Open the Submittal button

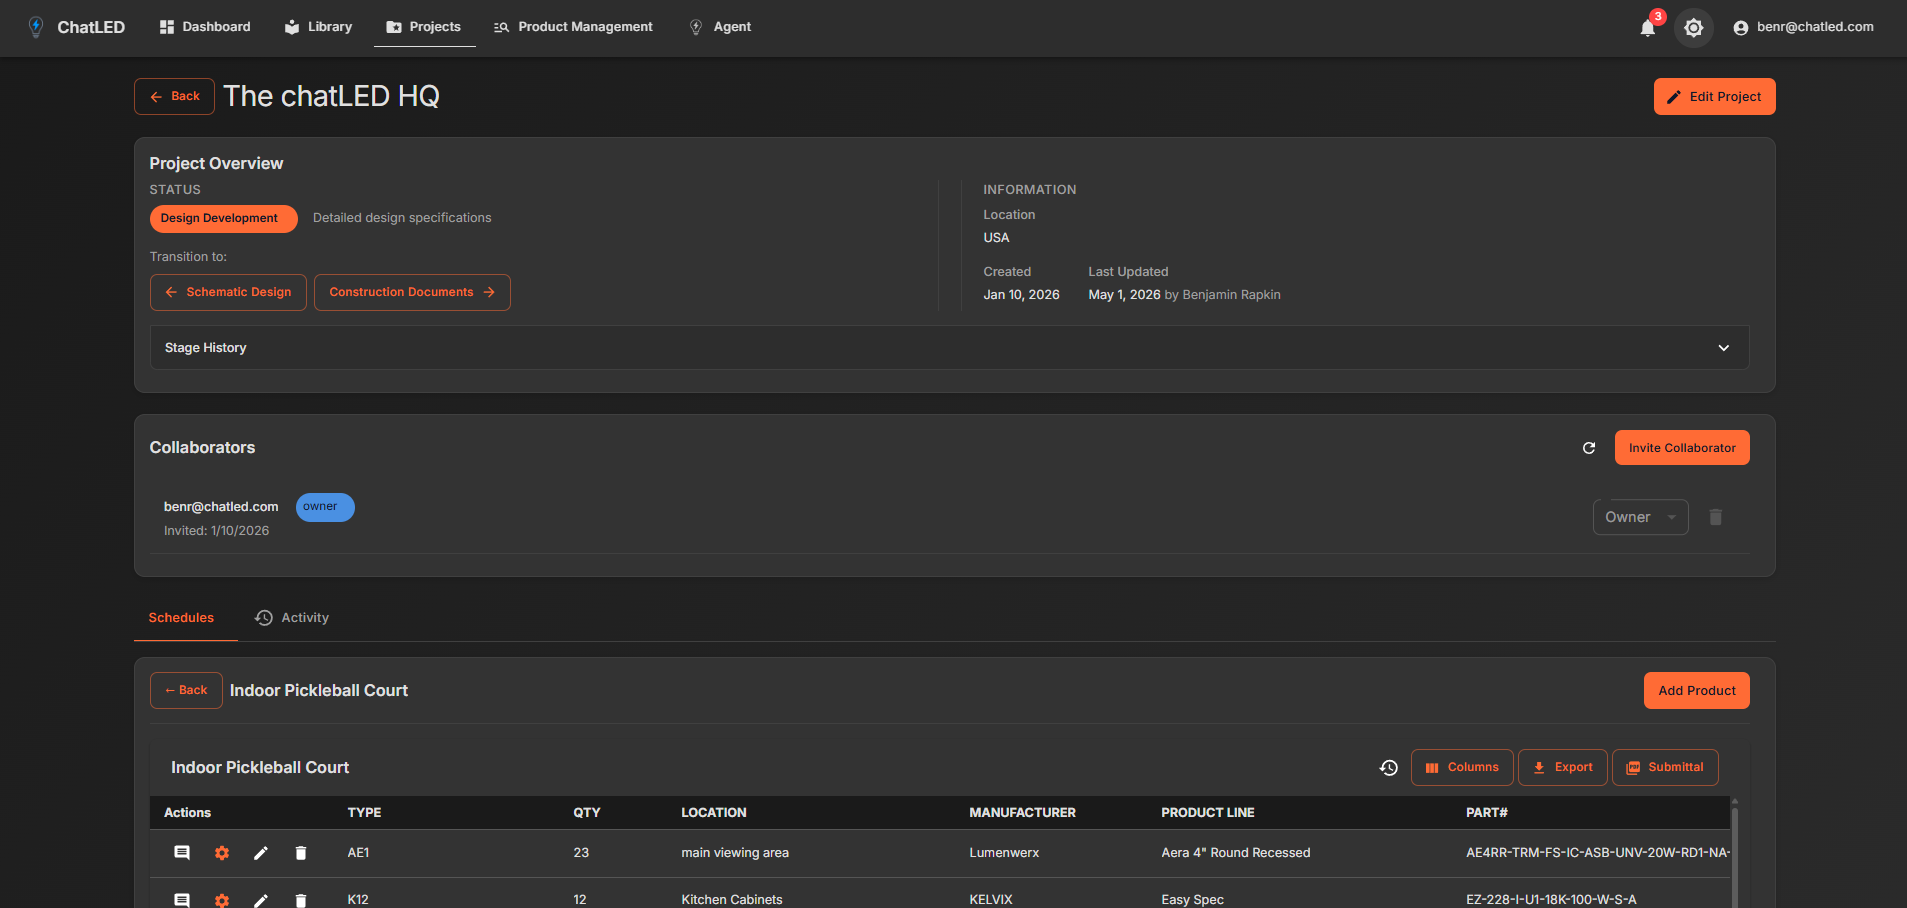[x=1665, y=768]
